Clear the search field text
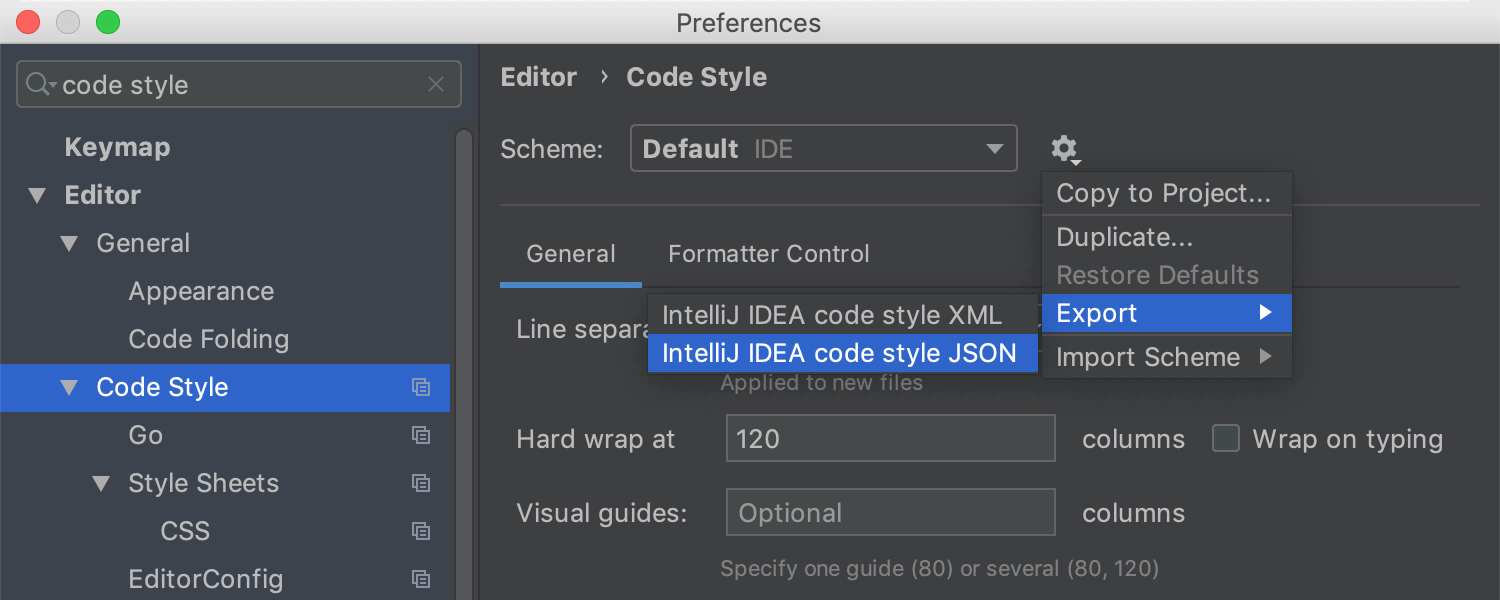Screen dimensions: 1500x600 pyautogui.click(x=436, y=85)
